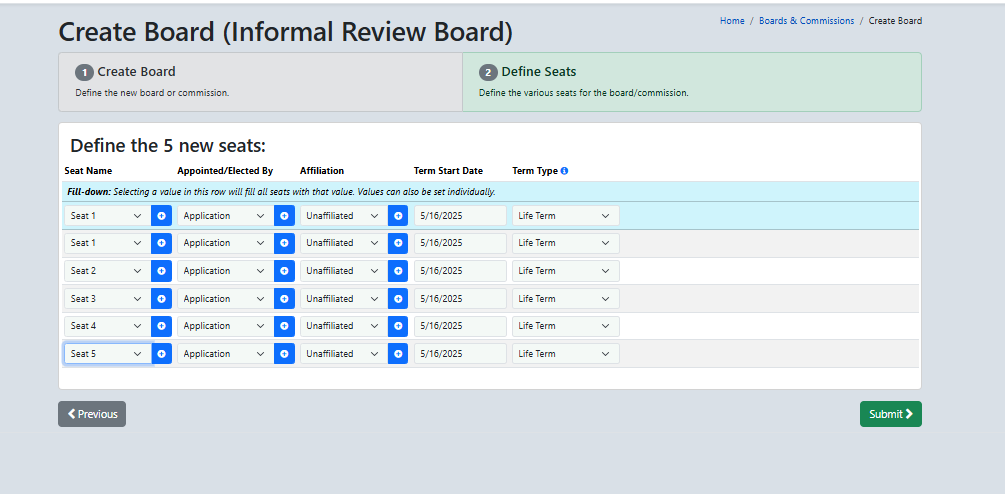
Task: Click plus icon beside Unaffiliated in Seat 3 row
Action: (x=398, y=299)
